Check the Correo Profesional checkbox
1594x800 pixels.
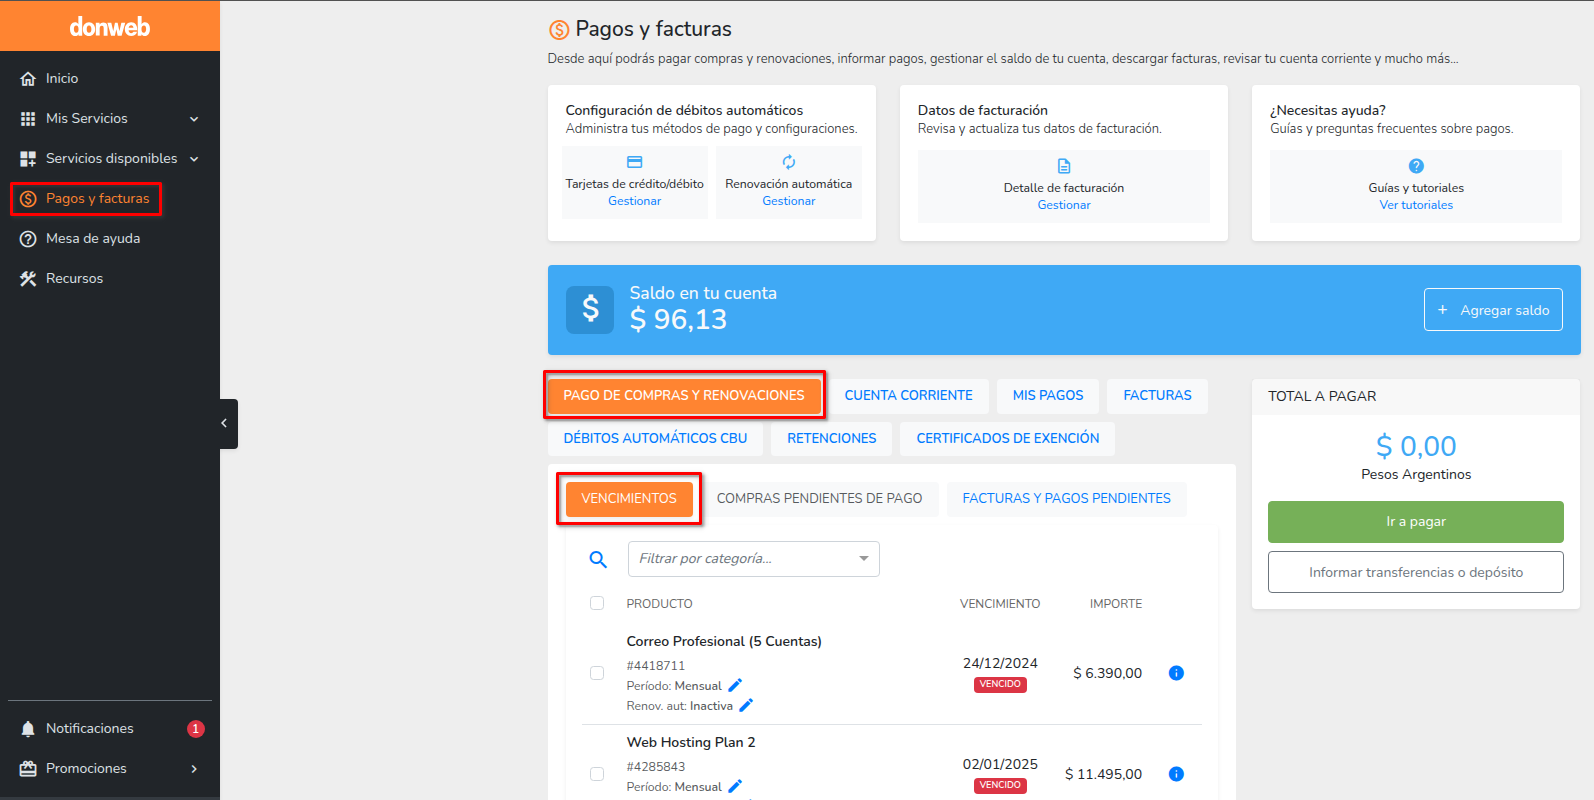(597, 673)
